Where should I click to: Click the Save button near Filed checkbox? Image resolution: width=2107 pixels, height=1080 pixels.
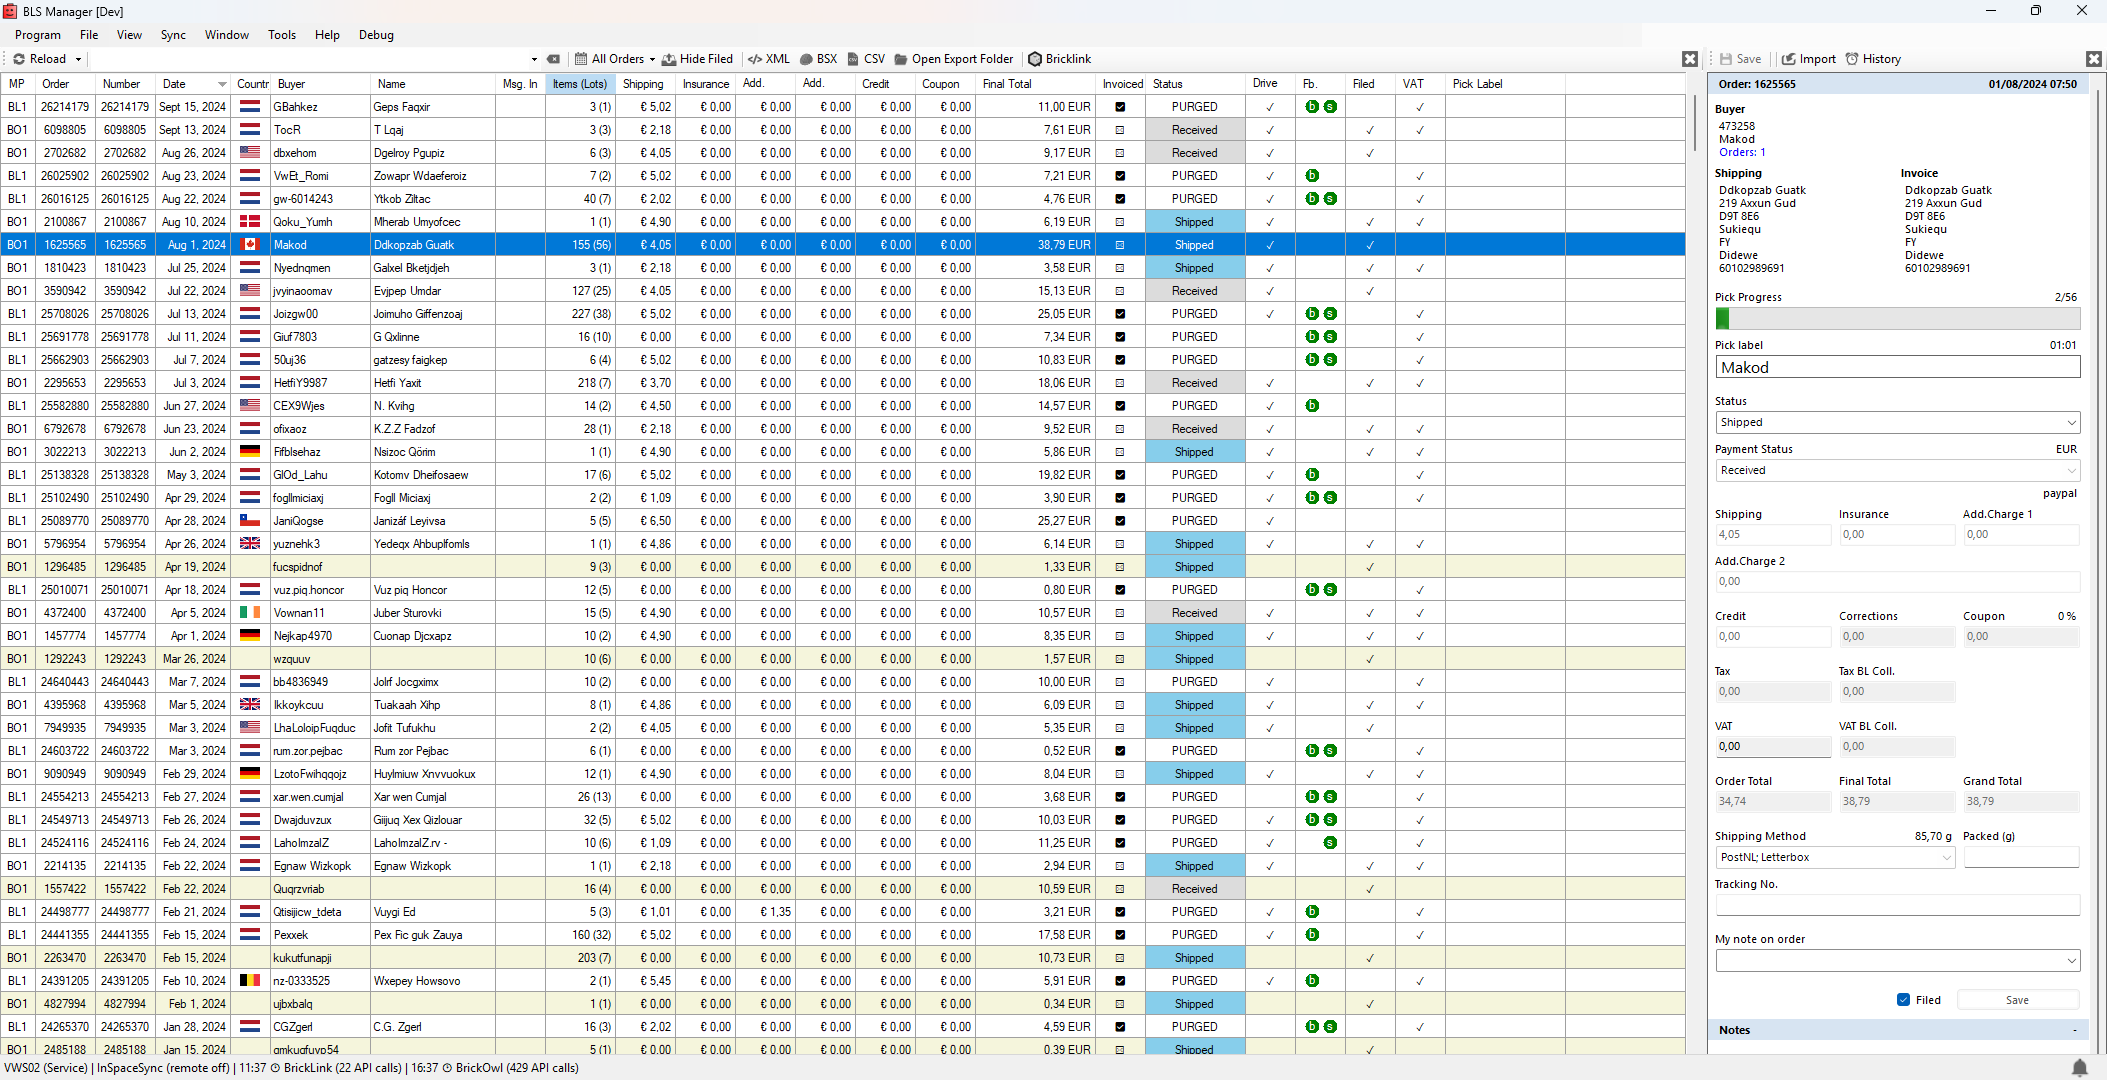(x=2017, y=1000)
